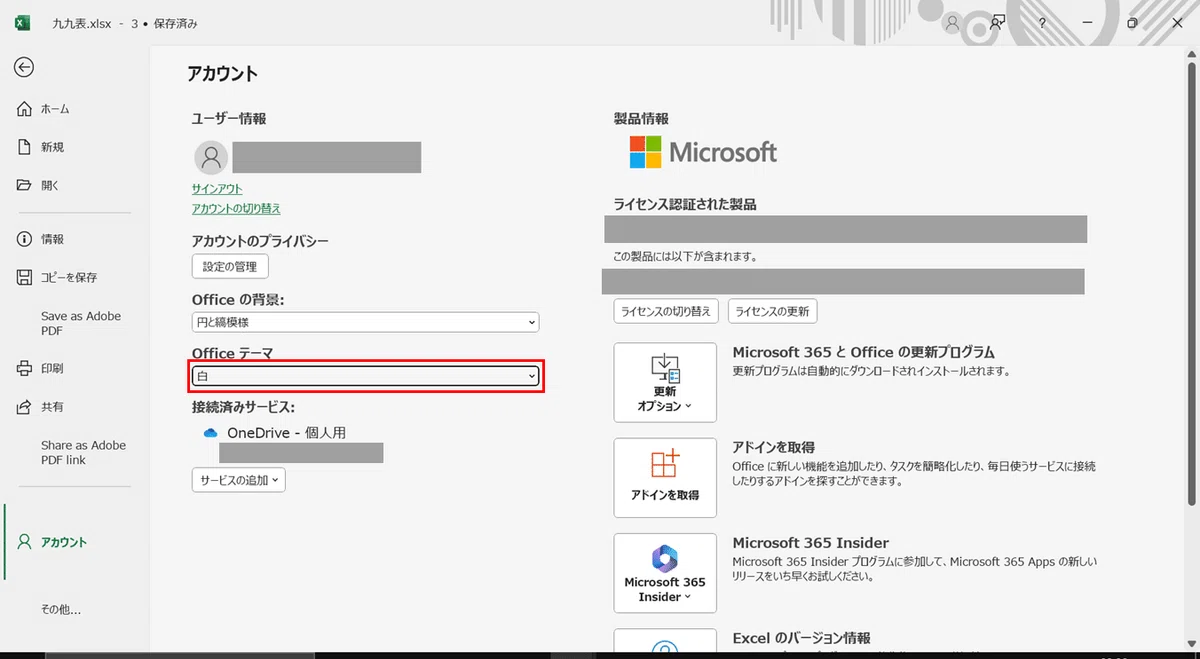Expand サービスの追加 dropdown button
The width and height of the screenshot is (1200, 659).
[239, 480]
